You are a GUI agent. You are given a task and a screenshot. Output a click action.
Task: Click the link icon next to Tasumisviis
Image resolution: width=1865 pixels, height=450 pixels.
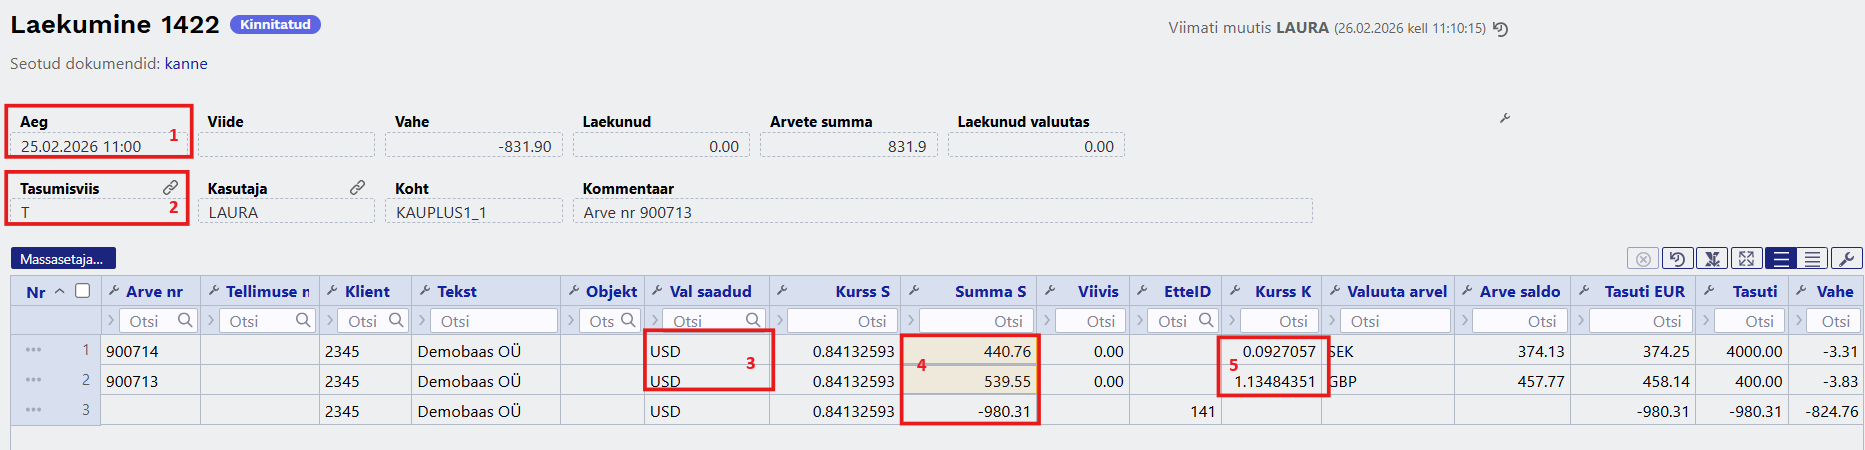[170, 188]
